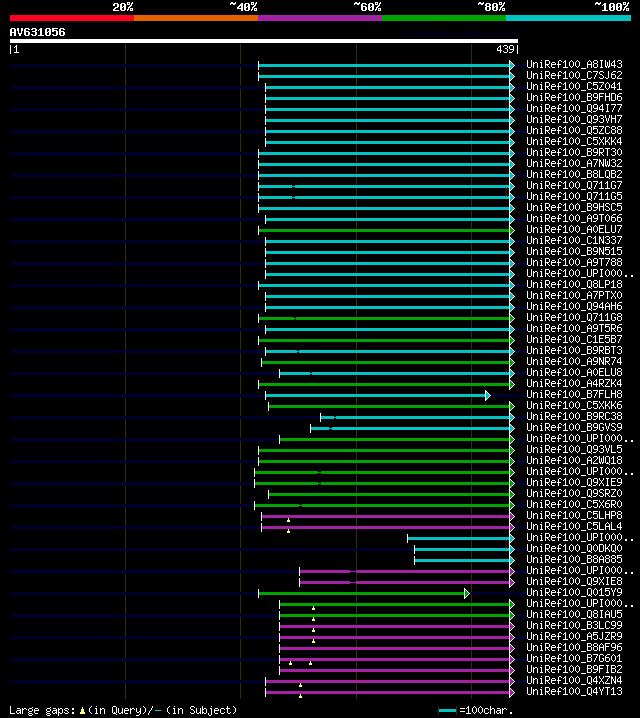Click the purple alignment bar of UniRef100_C5LHP8
This screenshot has height=718, width=640.
[x=385, y=517]
